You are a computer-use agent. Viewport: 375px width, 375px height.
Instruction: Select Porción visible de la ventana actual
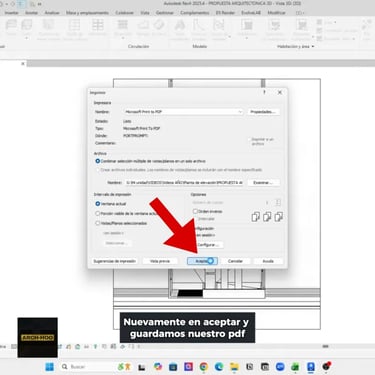pos(98,213)
